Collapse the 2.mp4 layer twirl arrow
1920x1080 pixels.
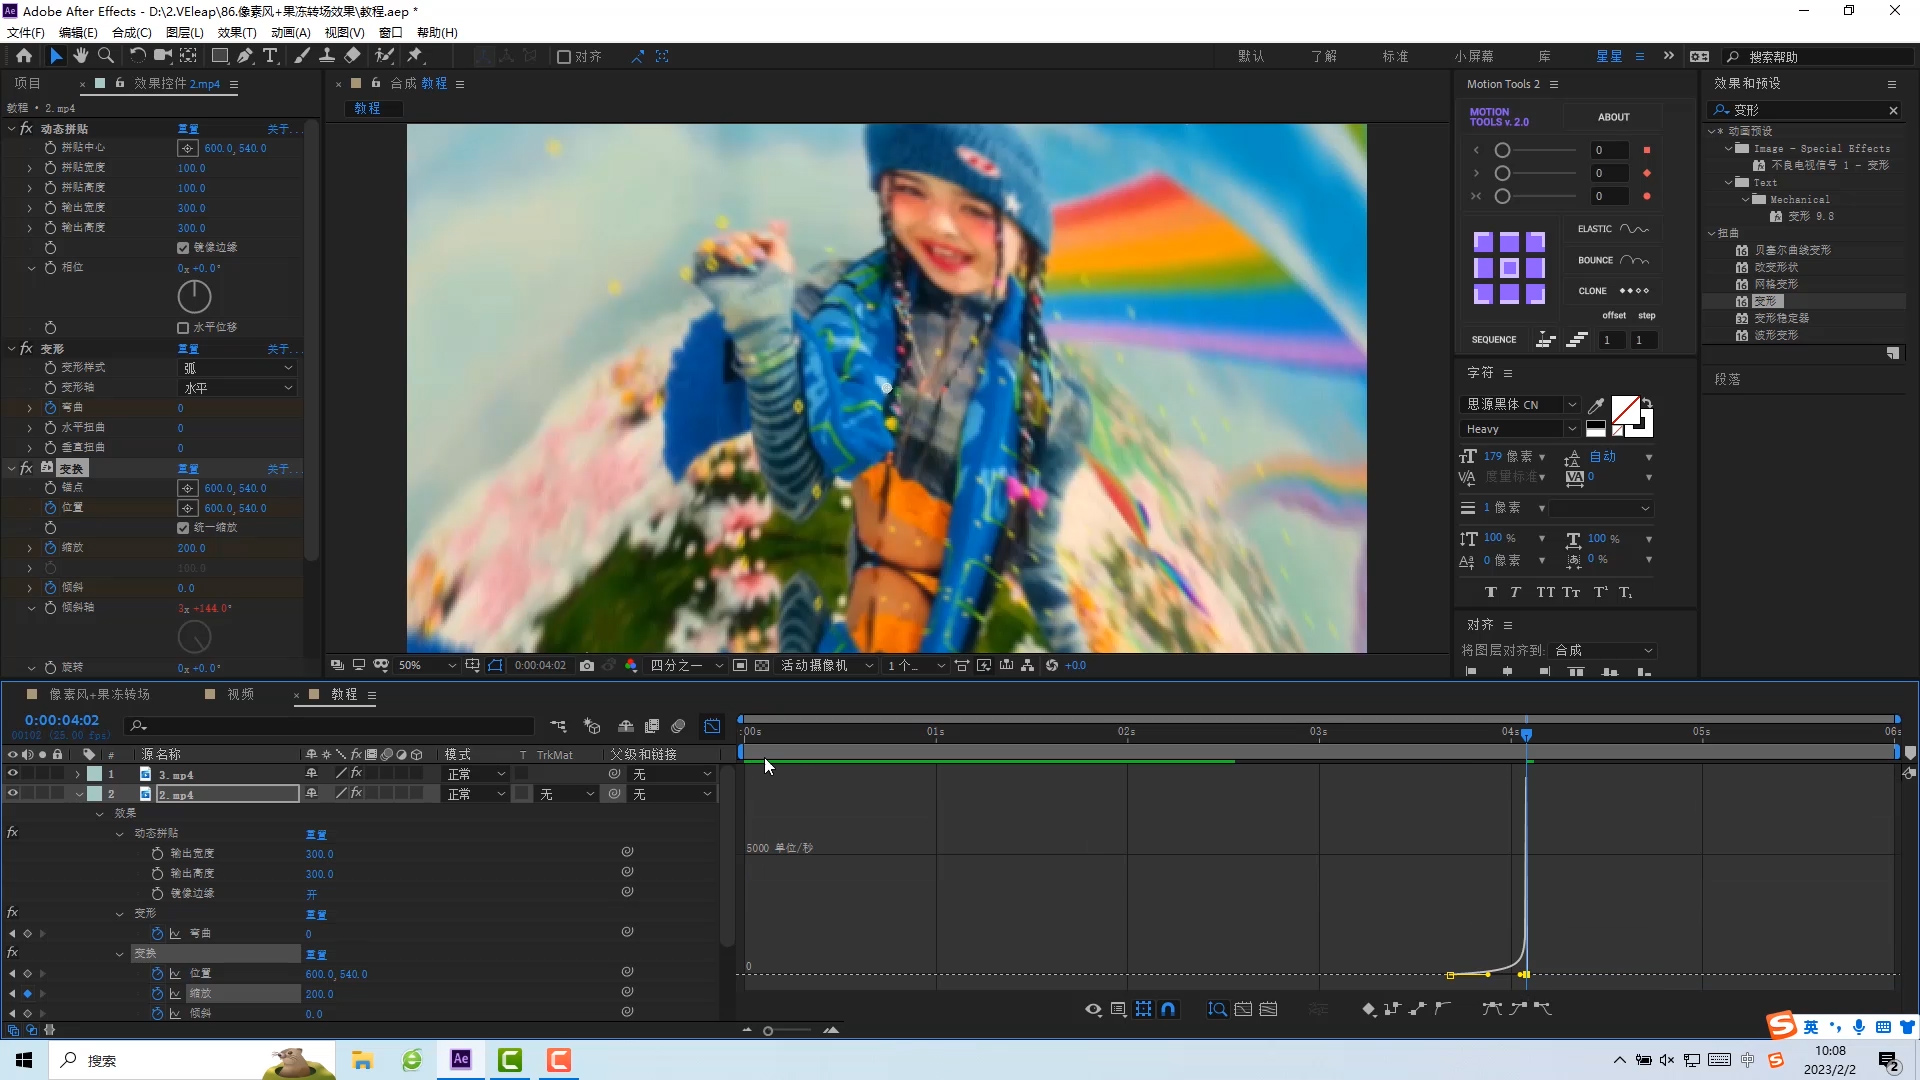click(x=79, y=794)
